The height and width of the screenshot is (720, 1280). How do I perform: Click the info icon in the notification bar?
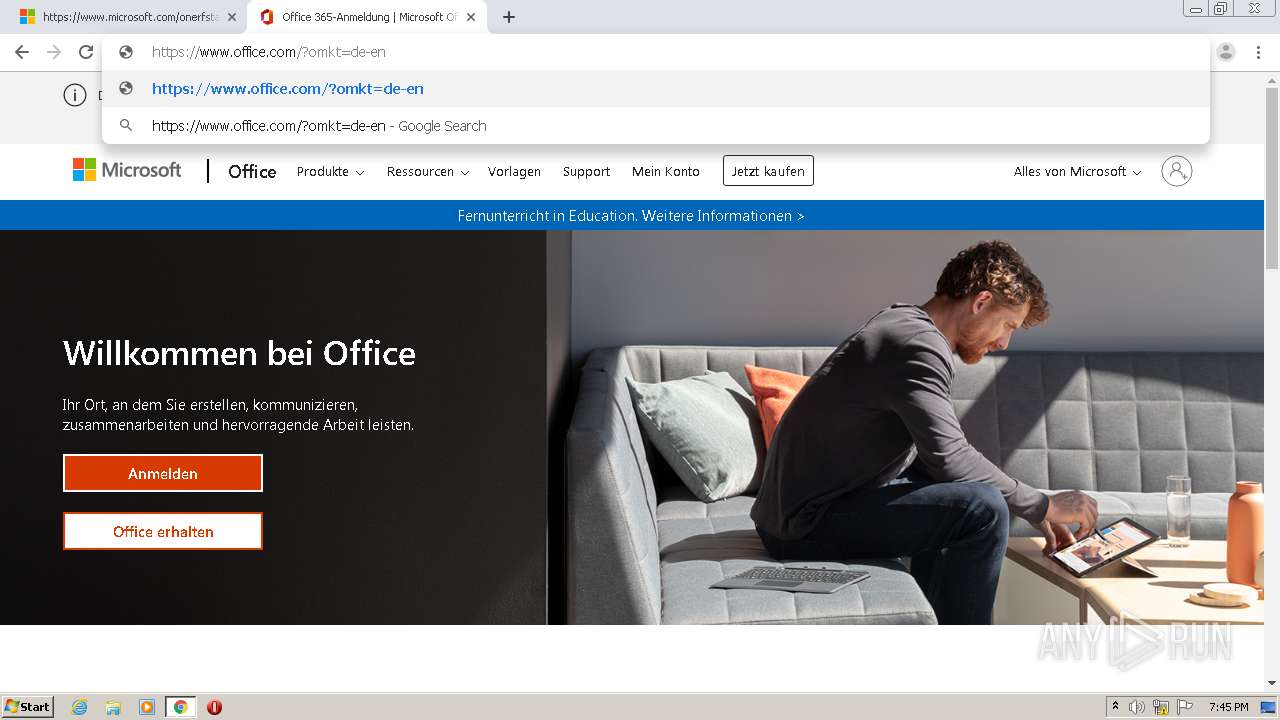(x=75, y=95)
